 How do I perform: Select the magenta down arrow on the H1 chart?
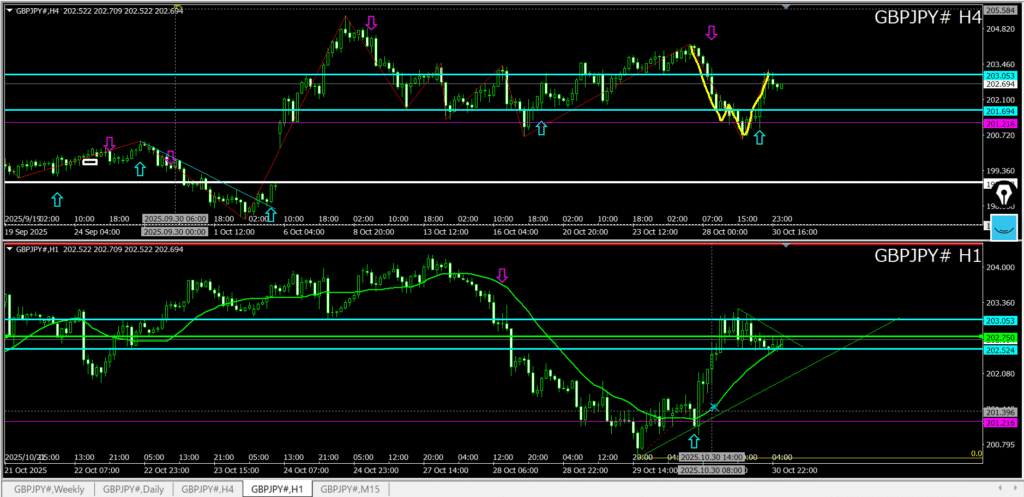coord(503,274)
